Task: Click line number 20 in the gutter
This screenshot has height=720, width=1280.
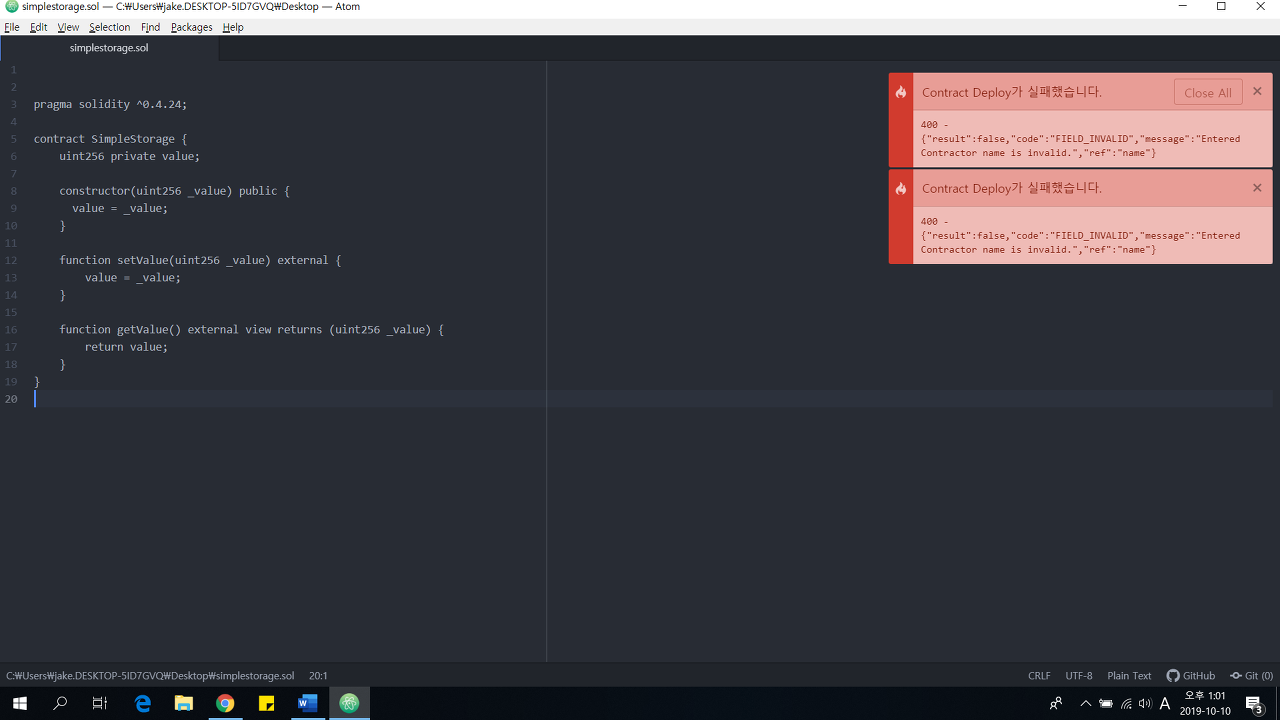Action: pos(11,399)
